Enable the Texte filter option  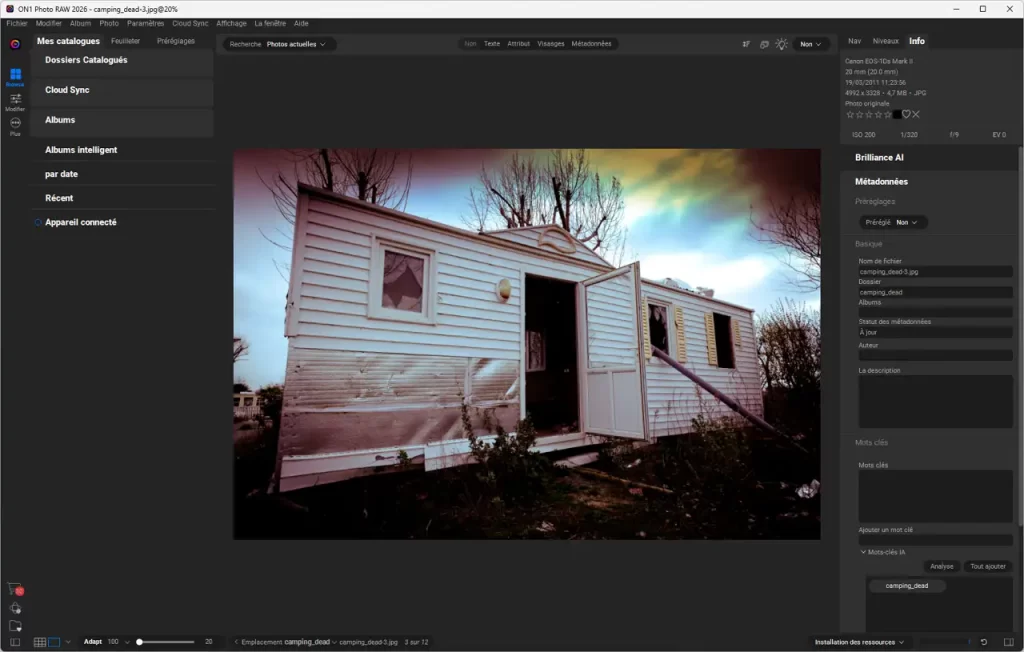(x=492, y=44)
